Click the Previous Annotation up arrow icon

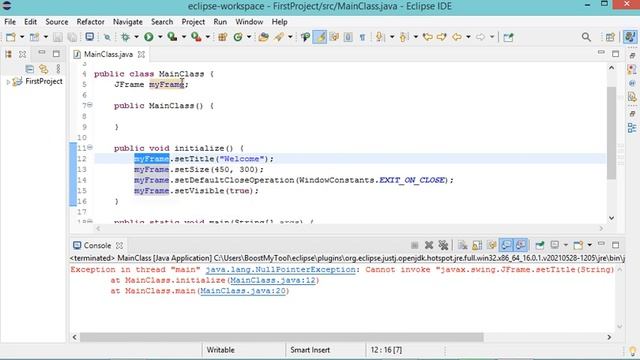[404, 37]
